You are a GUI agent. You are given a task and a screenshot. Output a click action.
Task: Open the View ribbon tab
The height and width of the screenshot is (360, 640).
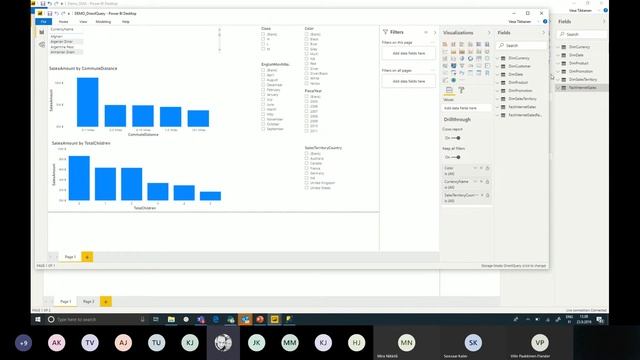[83, 22]
